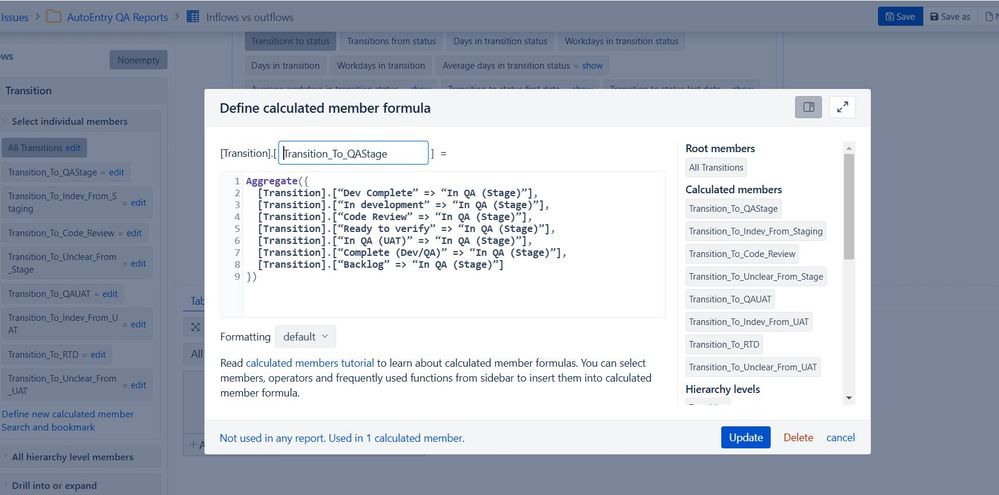Edit the calculated member name field
Viewport: 999px width, 495px height.
353,153
